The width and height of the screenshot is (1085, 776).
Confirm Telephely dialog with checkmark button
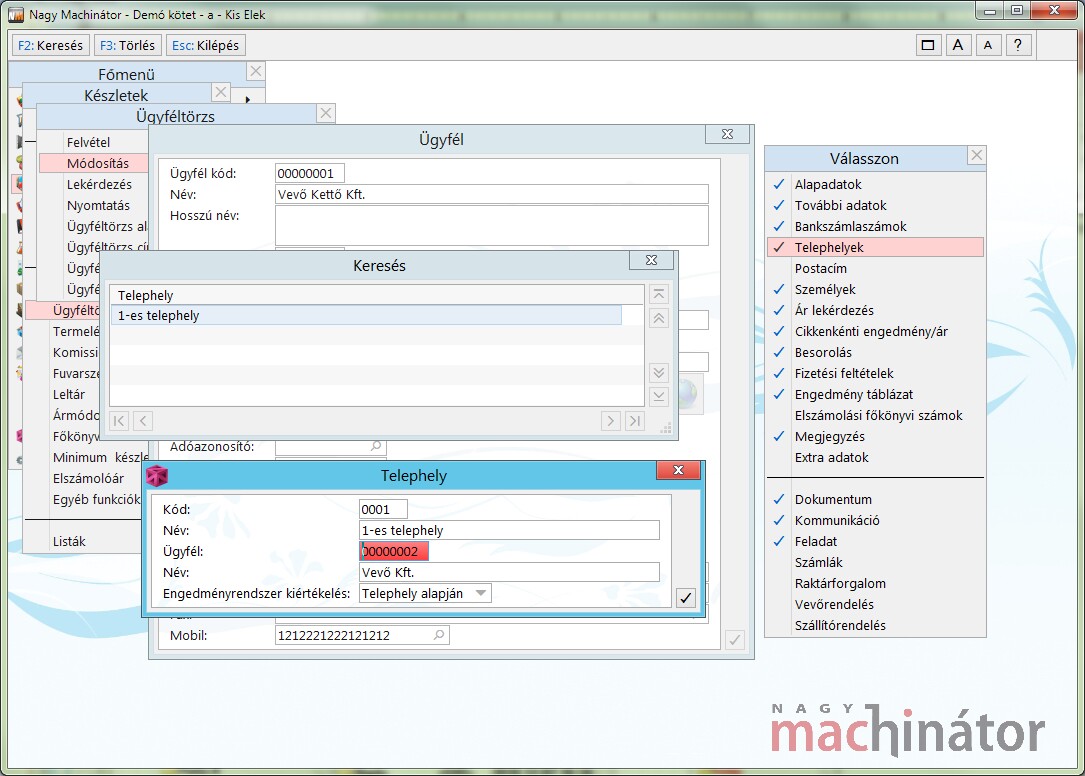[685, 598]
